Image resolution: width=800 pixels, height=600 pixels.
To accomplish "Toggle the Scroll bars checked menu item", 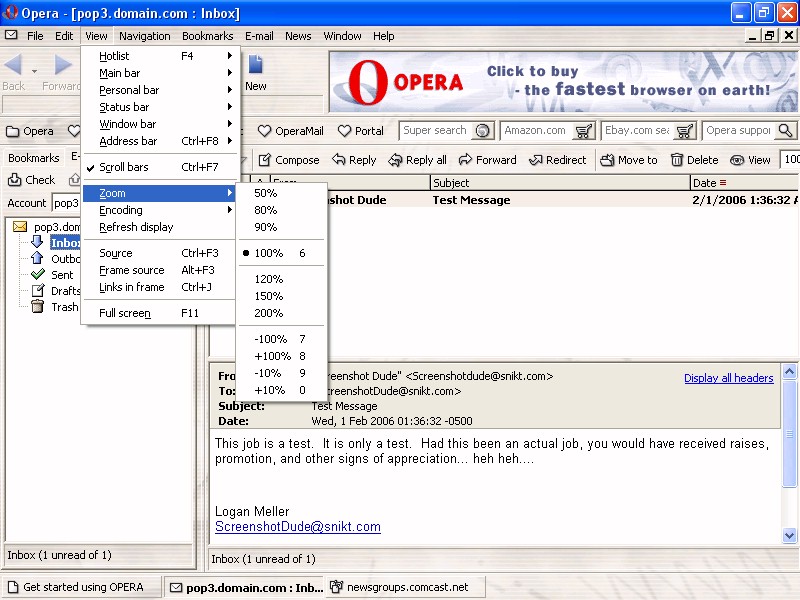I will 159,167.
